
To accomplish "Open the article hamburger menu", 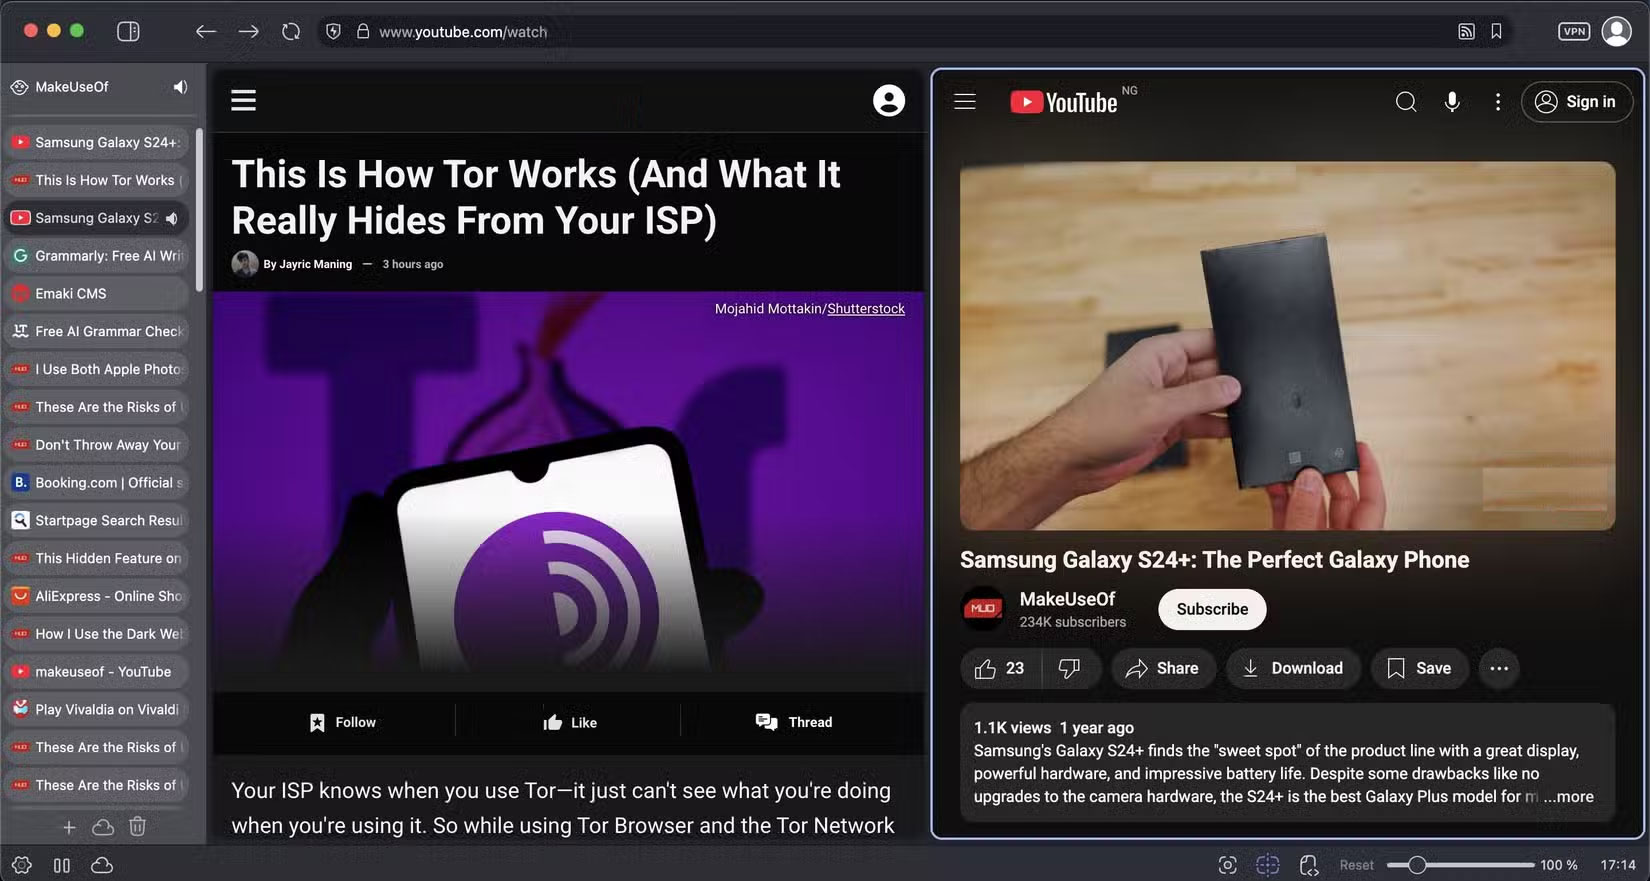I will click(x=244, y=100).
